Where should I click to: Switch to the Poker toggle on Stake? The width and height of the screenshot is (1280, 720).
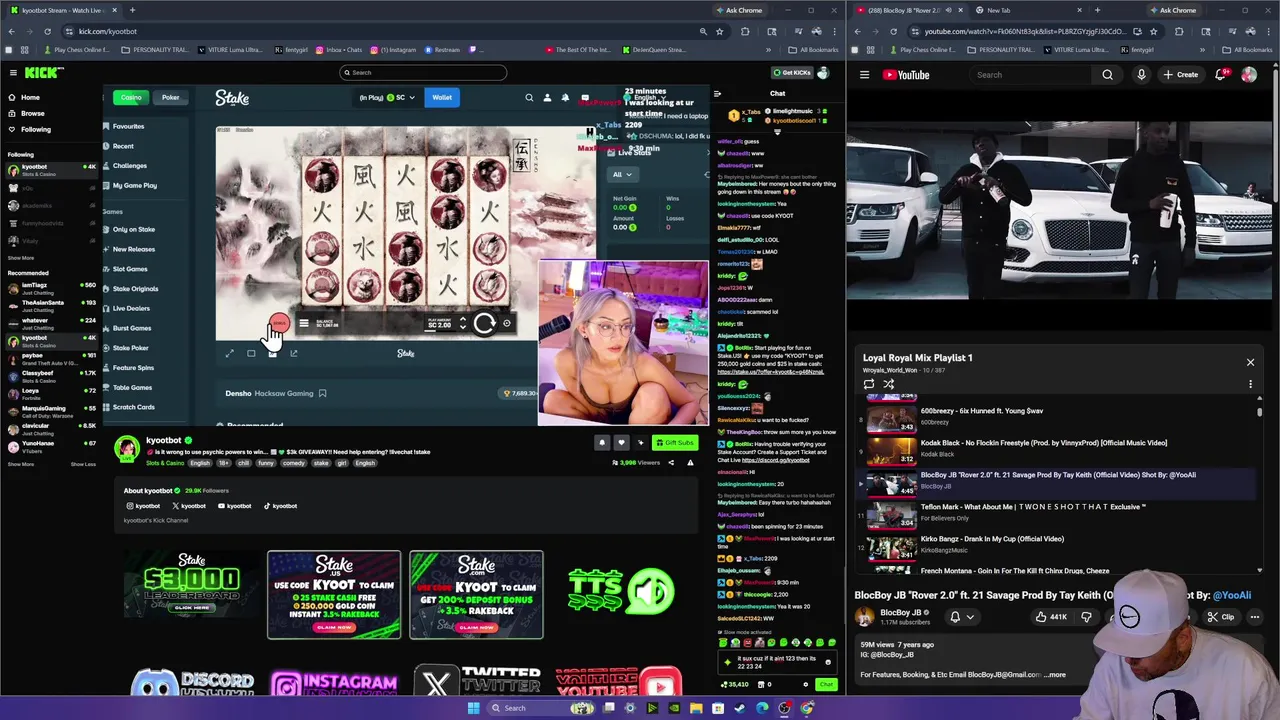(171, 97)
